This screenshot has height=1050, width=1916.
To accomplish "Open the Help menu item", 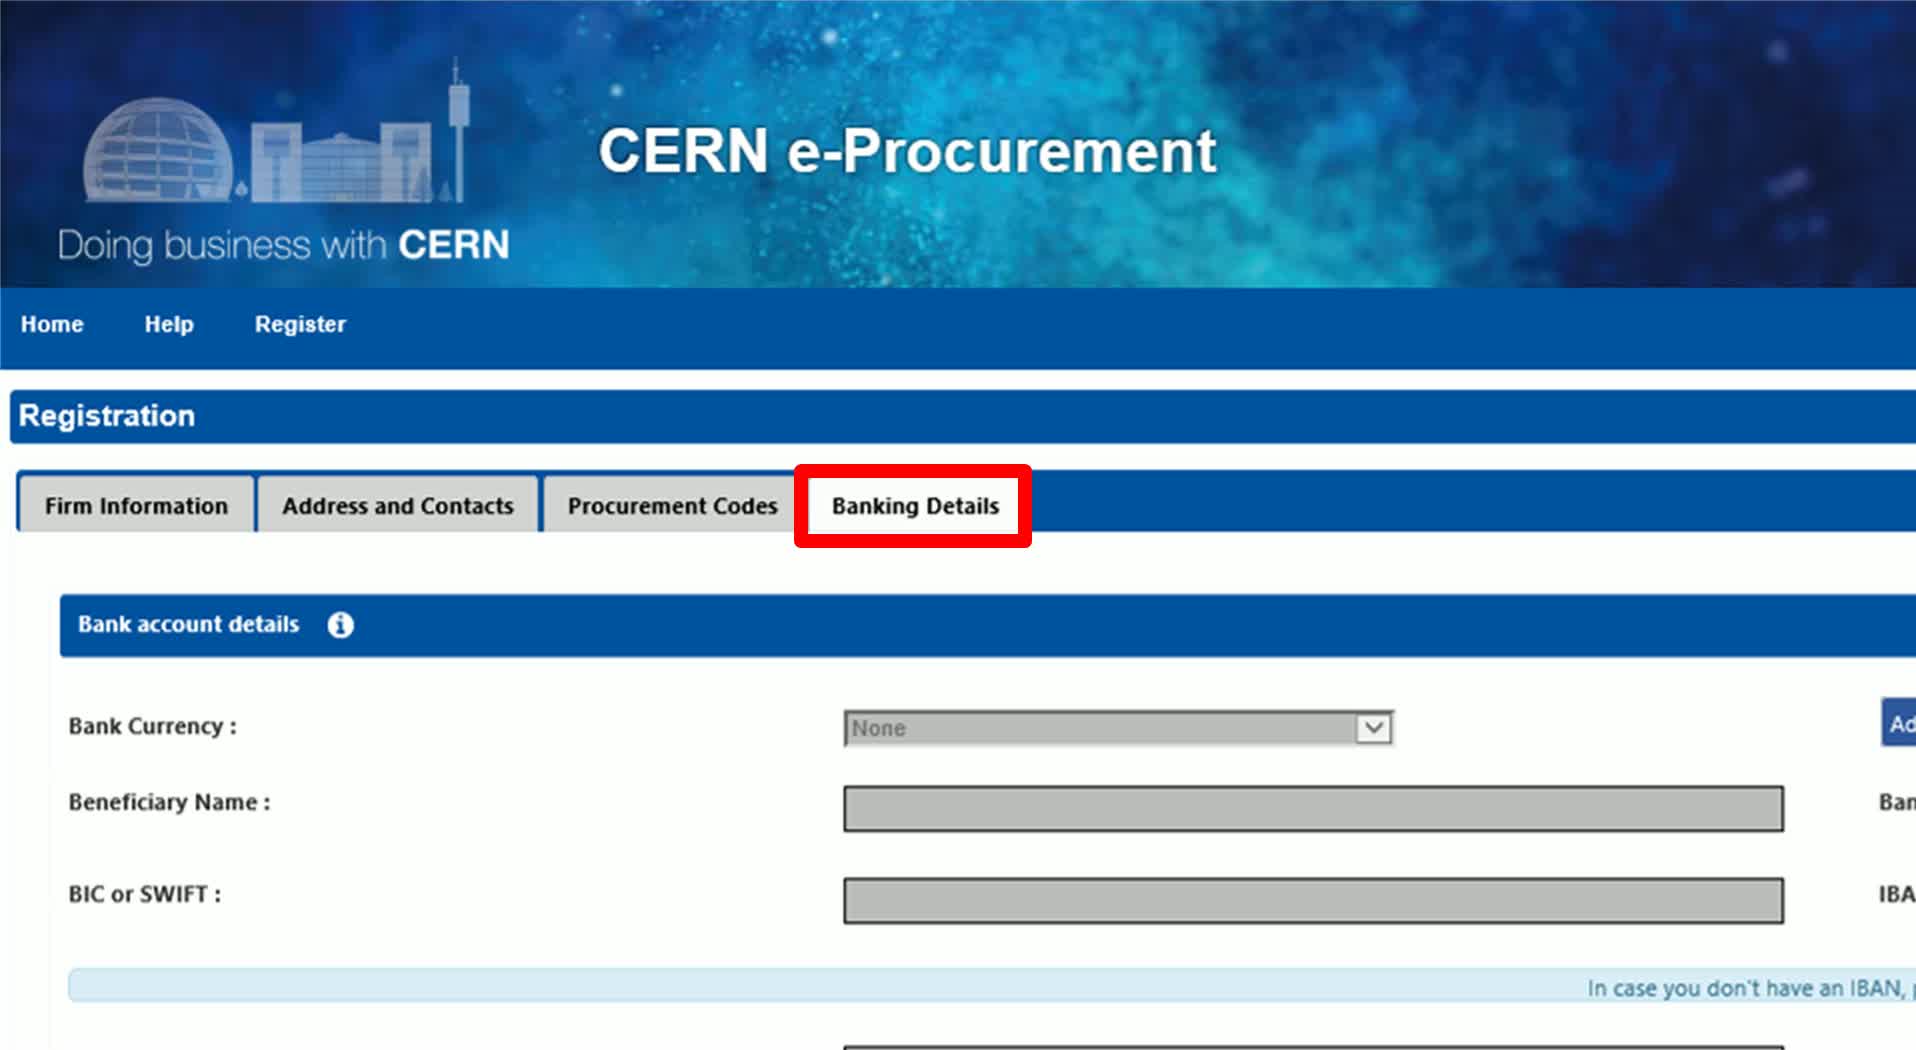I will point(169,324).
